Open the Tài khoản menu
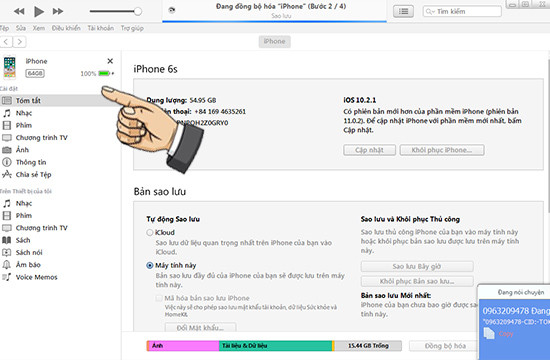This screenshot has width=550, height=360. pyautogui.click(x=101, y=28)
